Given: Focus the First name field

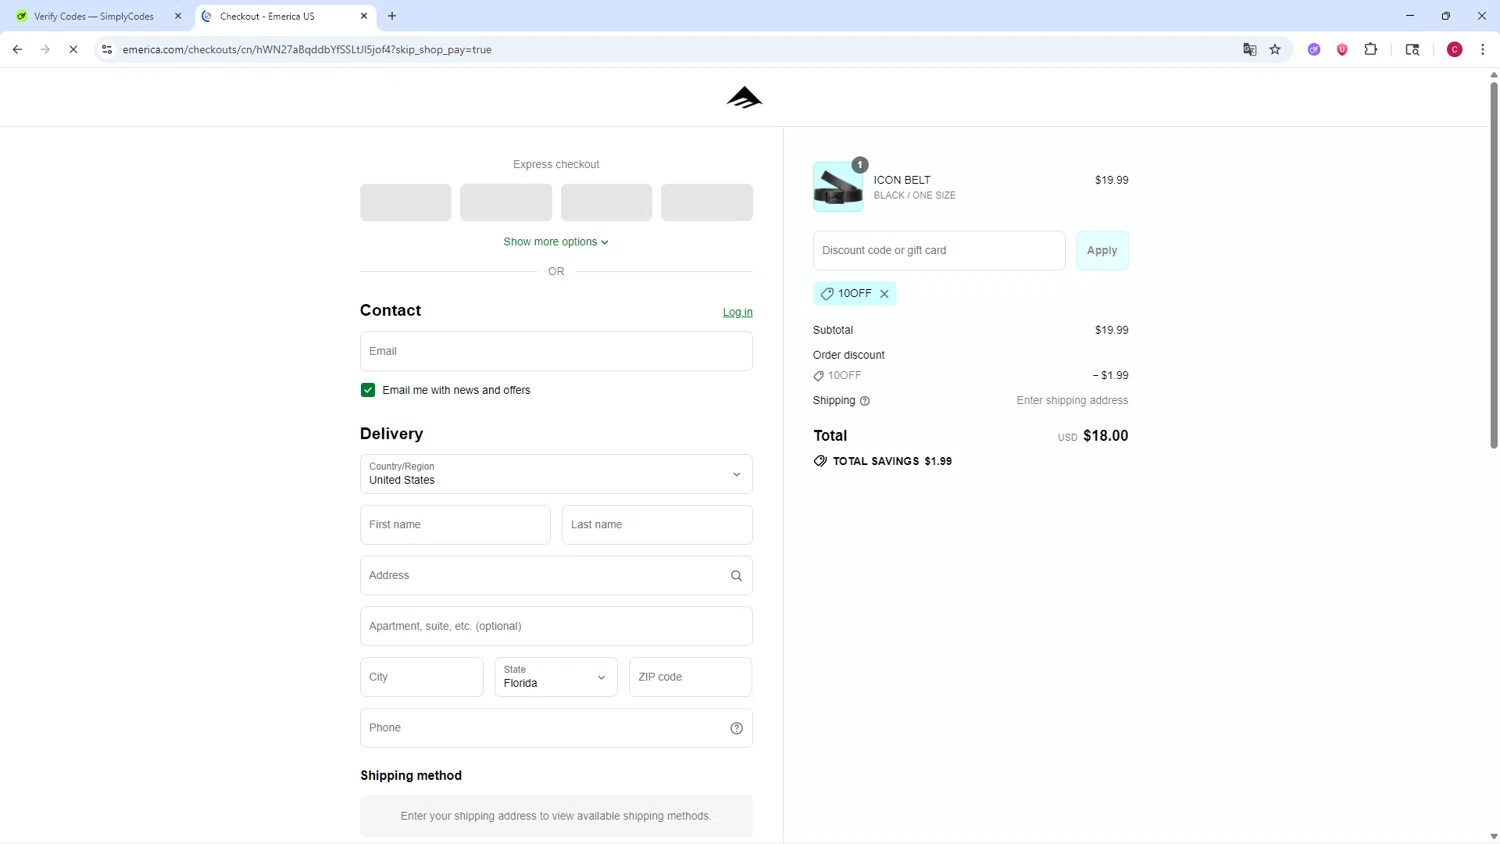Looking at the screenshot, I should point(455,525).
